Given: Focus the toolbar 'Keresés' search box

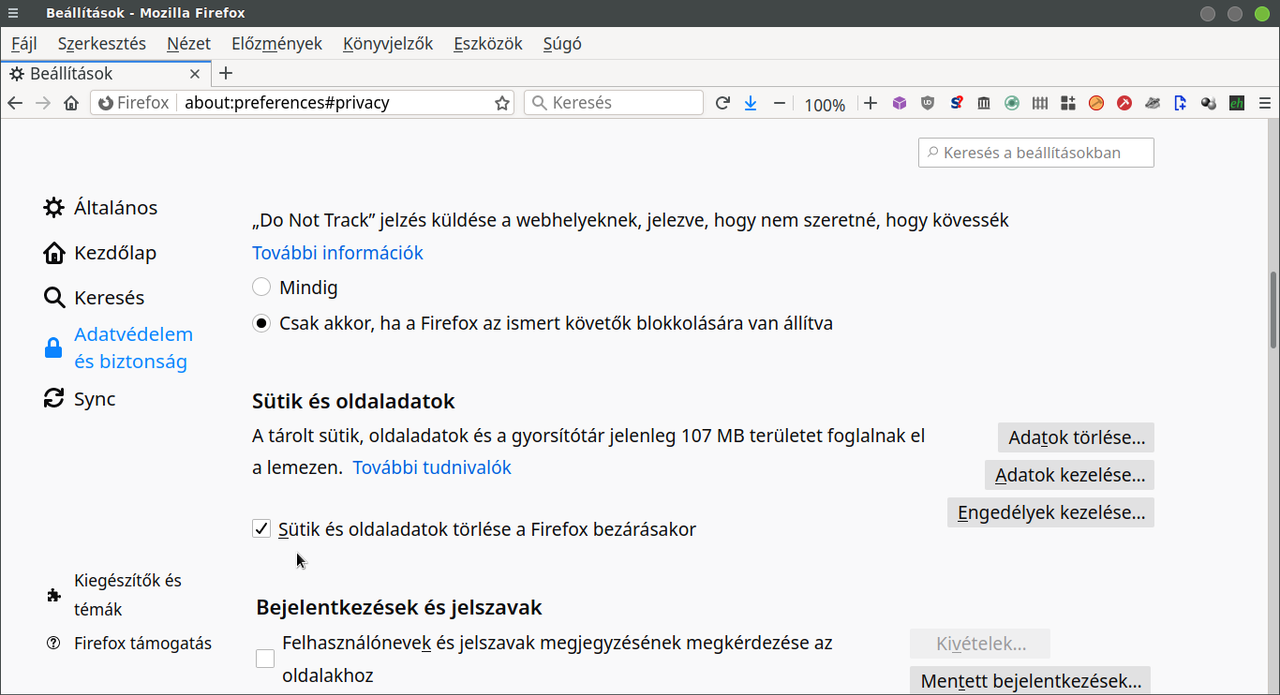Looking at the screenshot, I should click(x=614, y=103).
